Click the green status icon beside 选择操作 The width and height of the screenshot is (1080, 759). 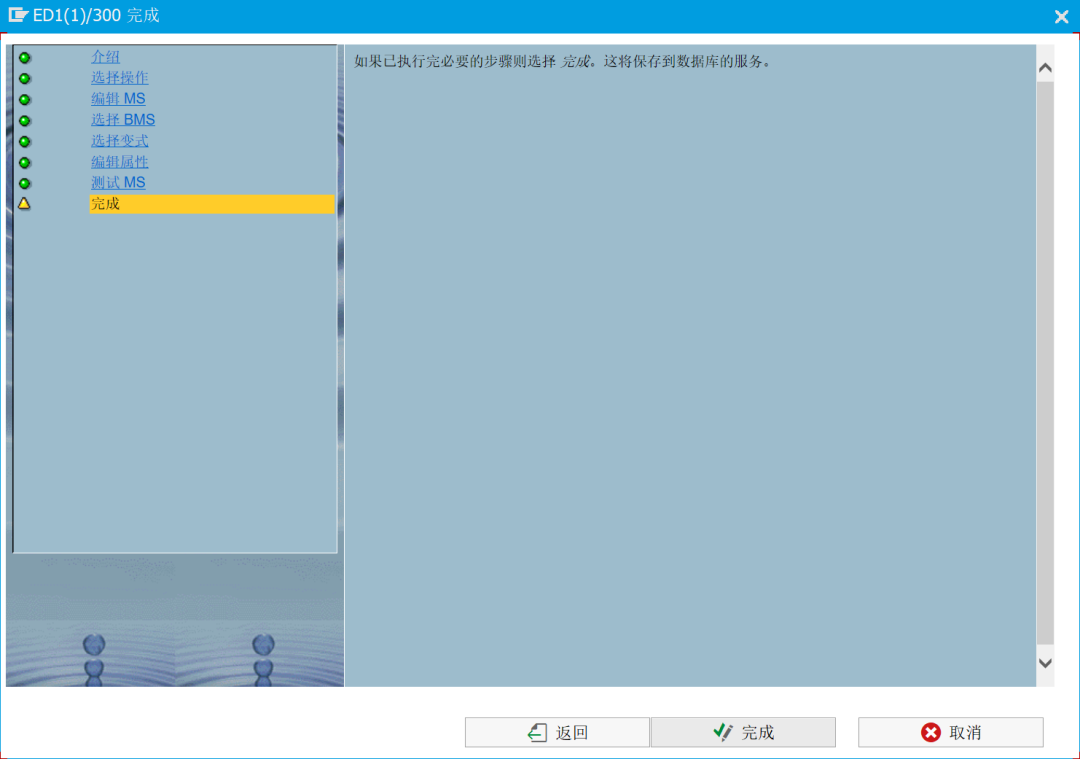pyautogui.click(x=25, y=79)
